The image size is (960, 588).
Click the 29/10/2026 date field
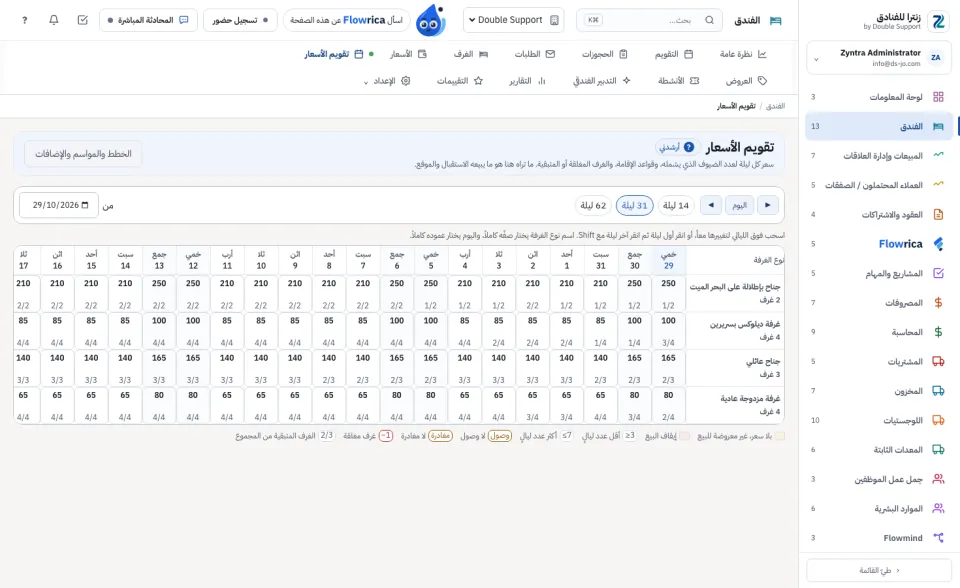point(59,205)
